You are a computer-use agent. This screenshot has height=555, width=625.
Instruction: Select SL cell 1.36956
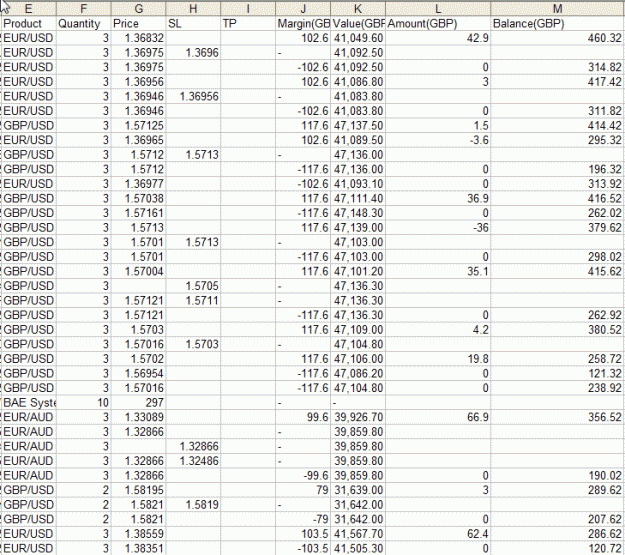pos(193,96)
